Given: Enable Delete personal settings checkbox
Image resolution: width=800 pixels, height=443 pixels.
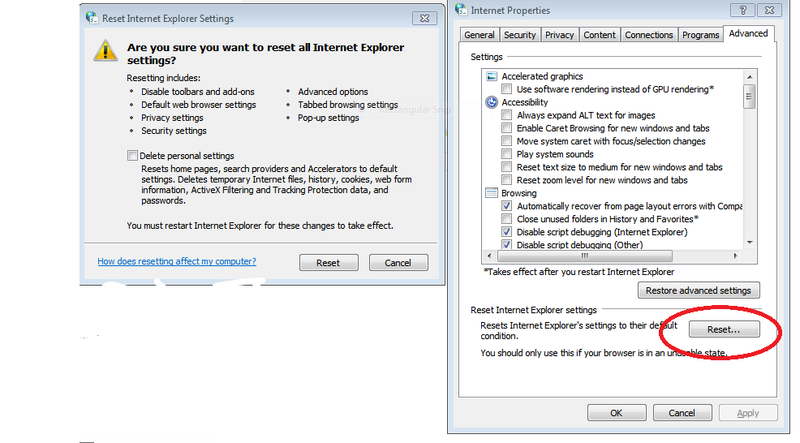Looking at the screenshot, I should [x=132, y=156].
